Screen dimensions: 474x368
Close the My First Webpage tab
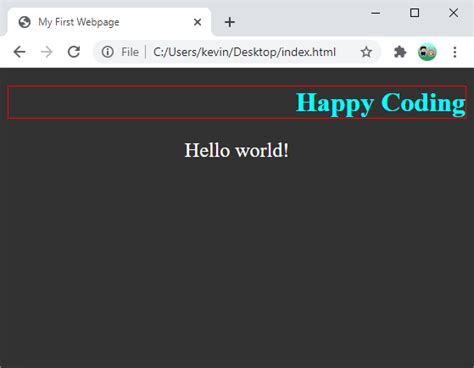(x=197, y=22)
